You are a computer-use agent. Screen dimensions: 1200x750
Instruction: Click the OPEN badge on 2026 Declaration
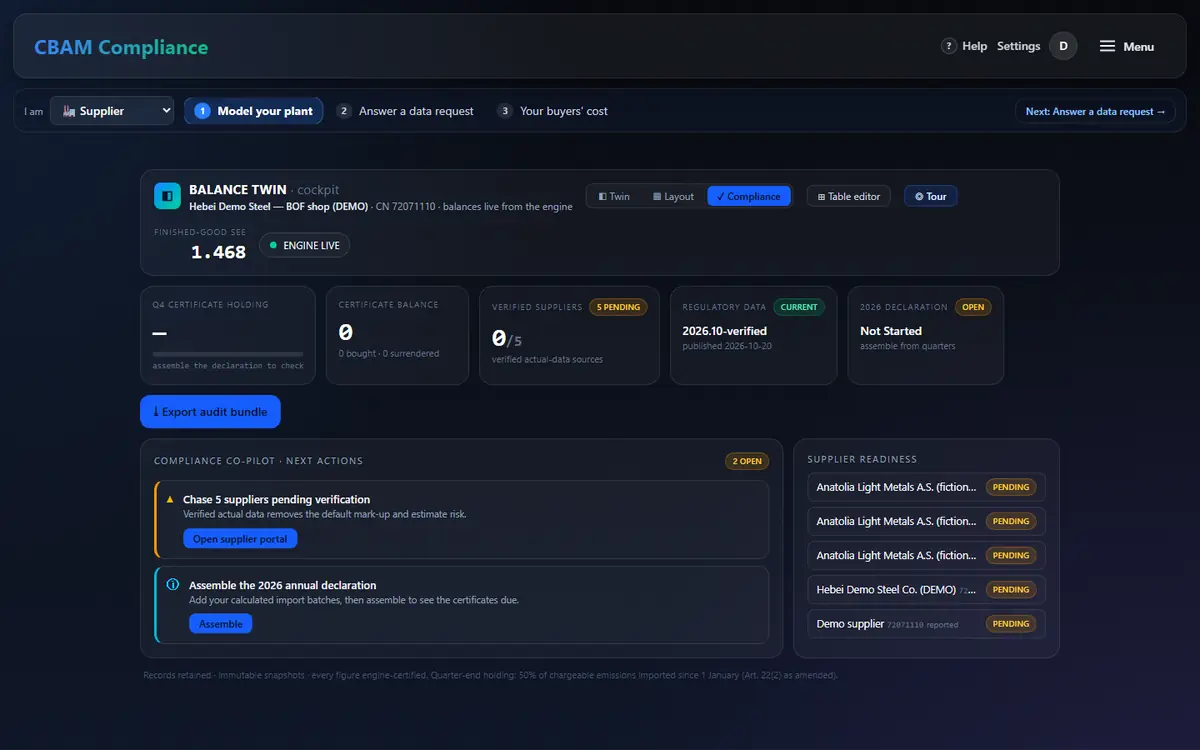(973, 307)
